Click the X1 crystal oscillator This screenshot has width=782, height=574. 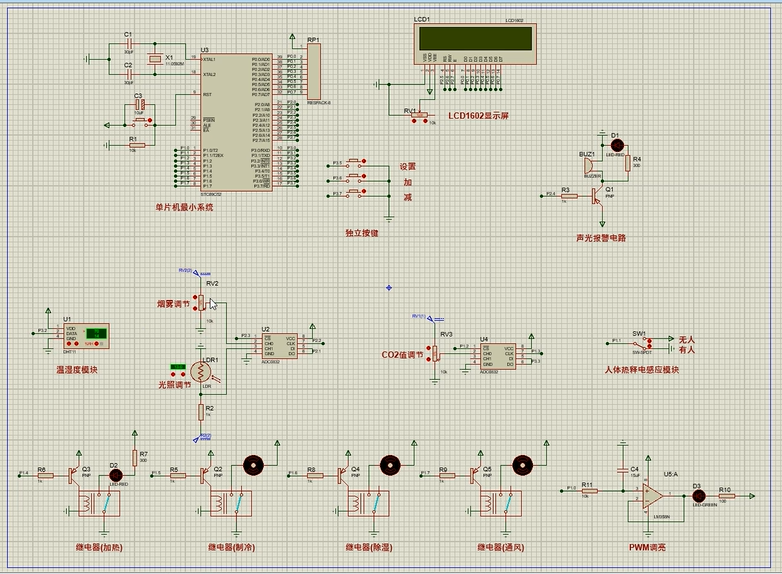(x=154, y=60)
